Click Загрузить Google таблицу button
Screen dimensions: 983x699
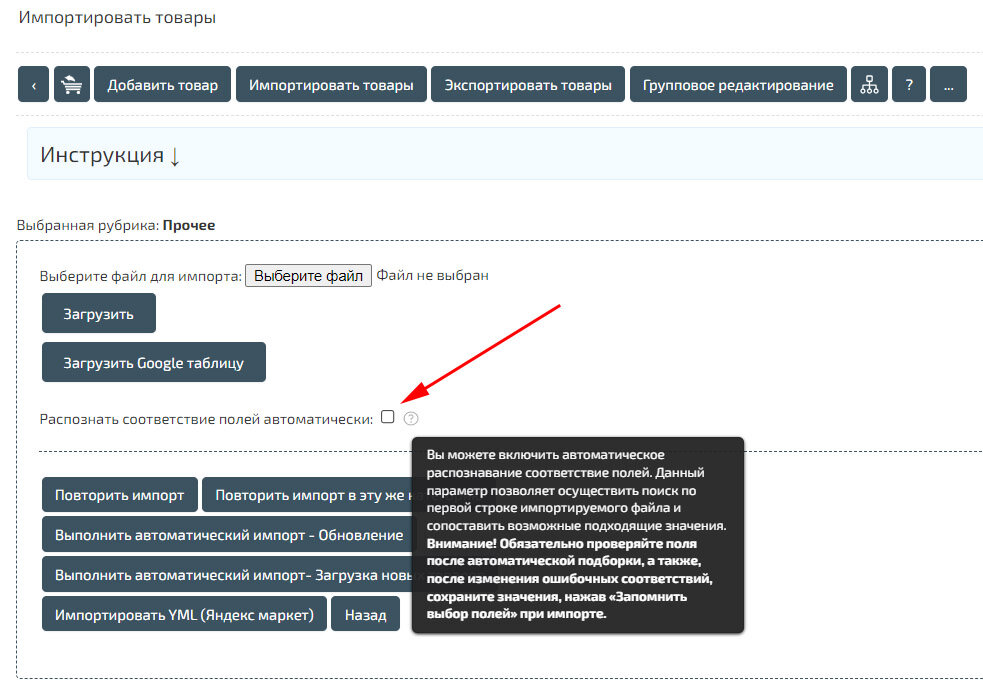pyautogui.click(x=153, y=363)
